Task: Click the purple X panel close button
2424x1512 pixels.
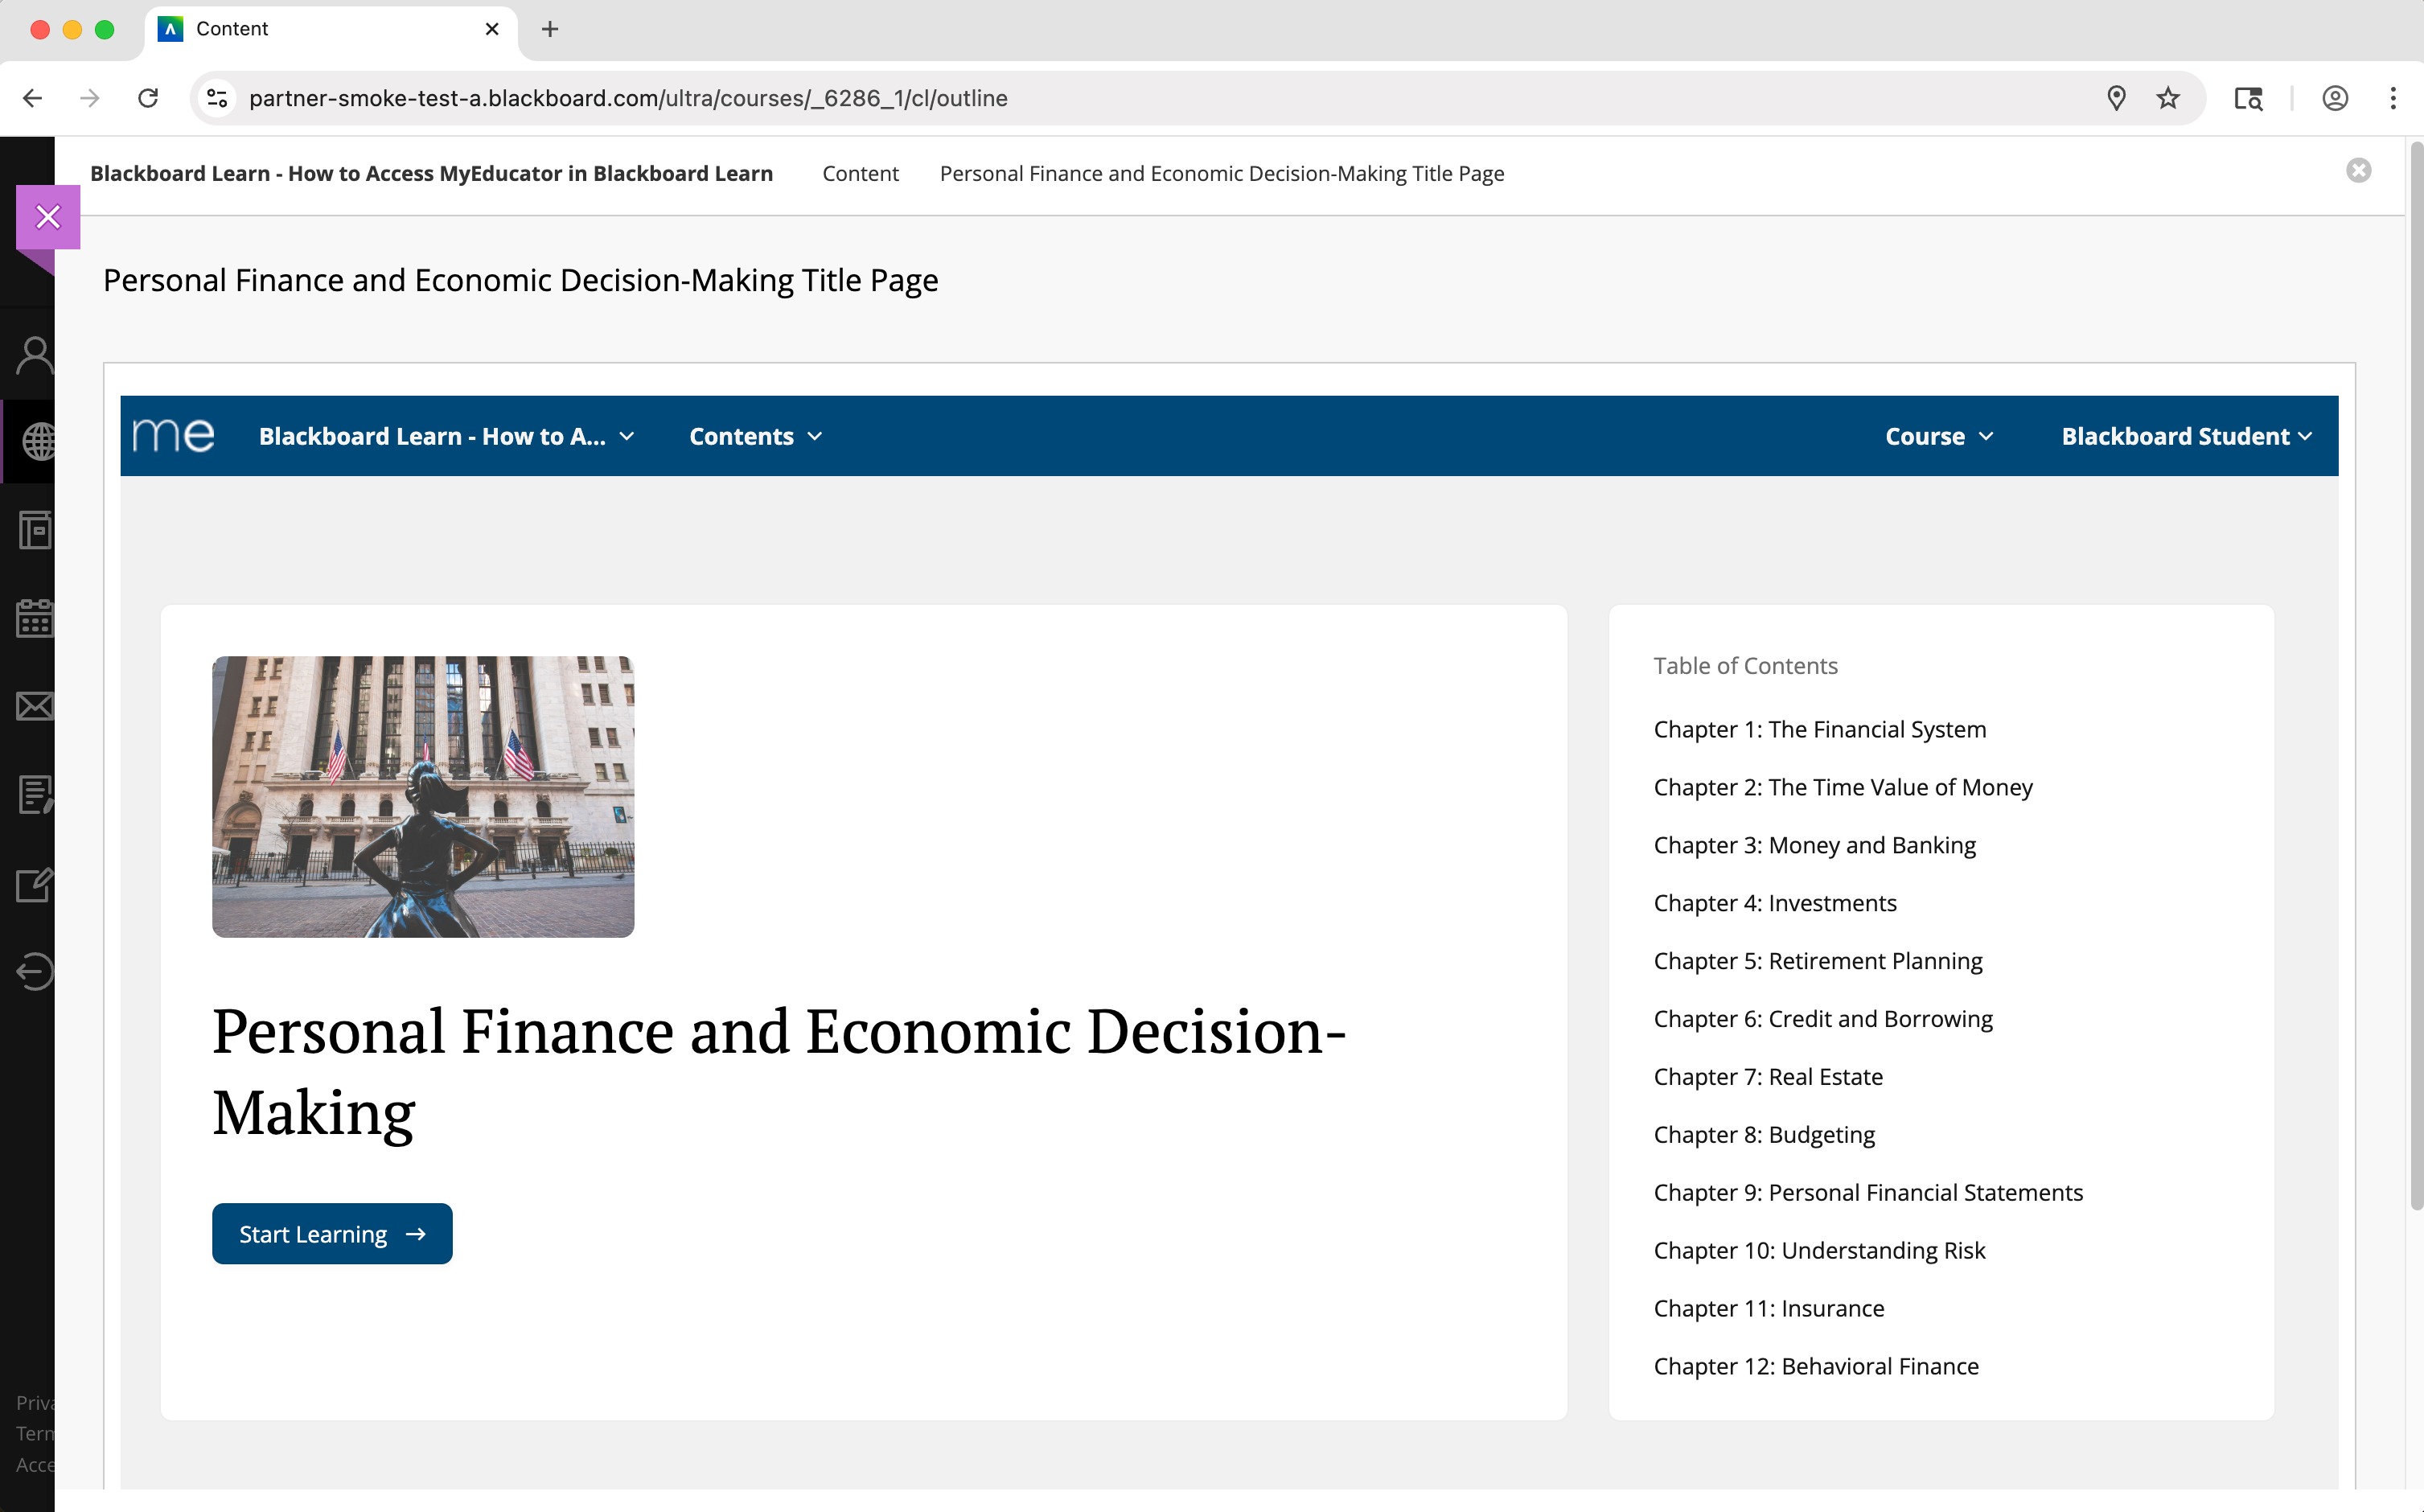Action: 48,217
